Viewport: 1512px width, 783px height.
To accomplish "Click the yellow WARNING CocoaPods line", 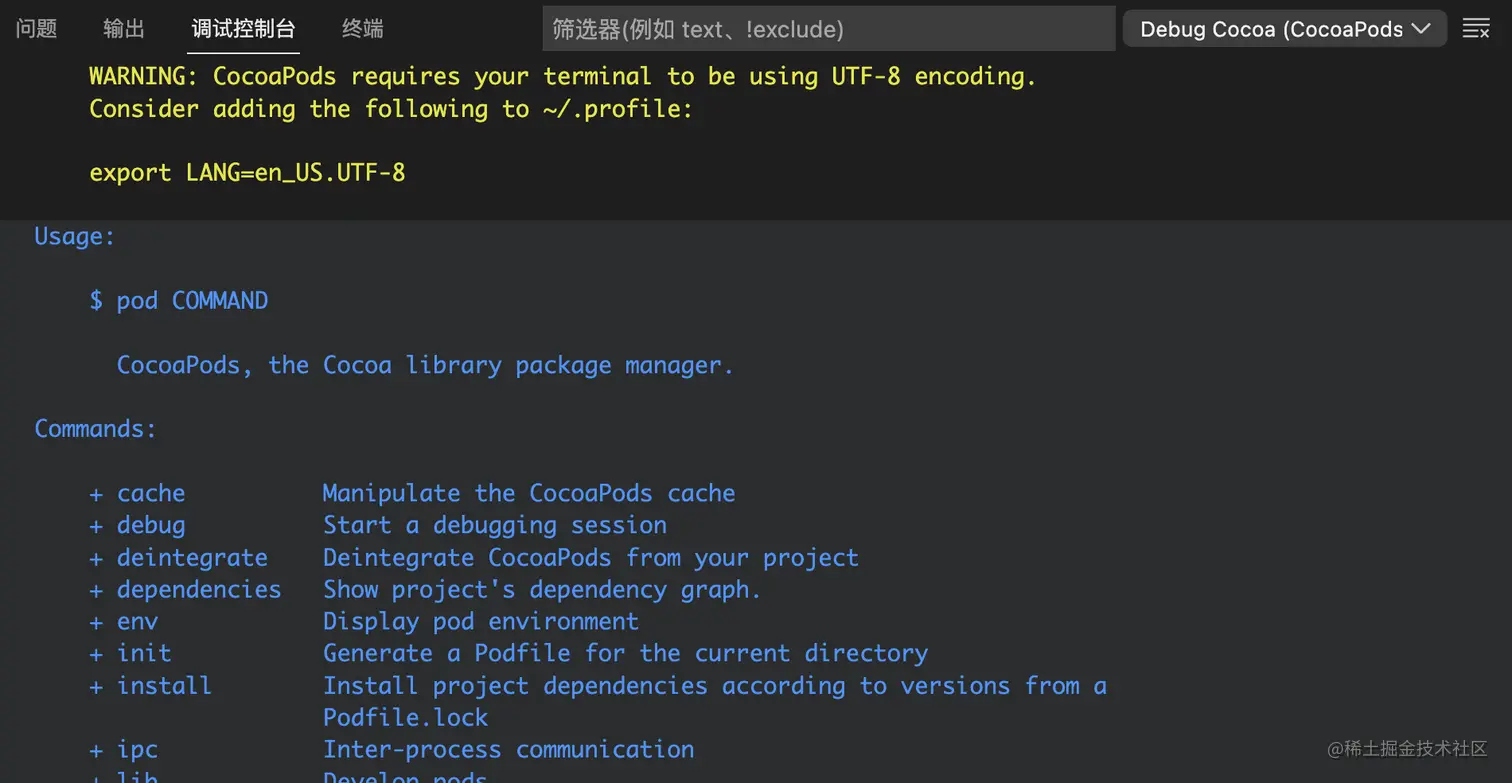I will click(562, 77).
